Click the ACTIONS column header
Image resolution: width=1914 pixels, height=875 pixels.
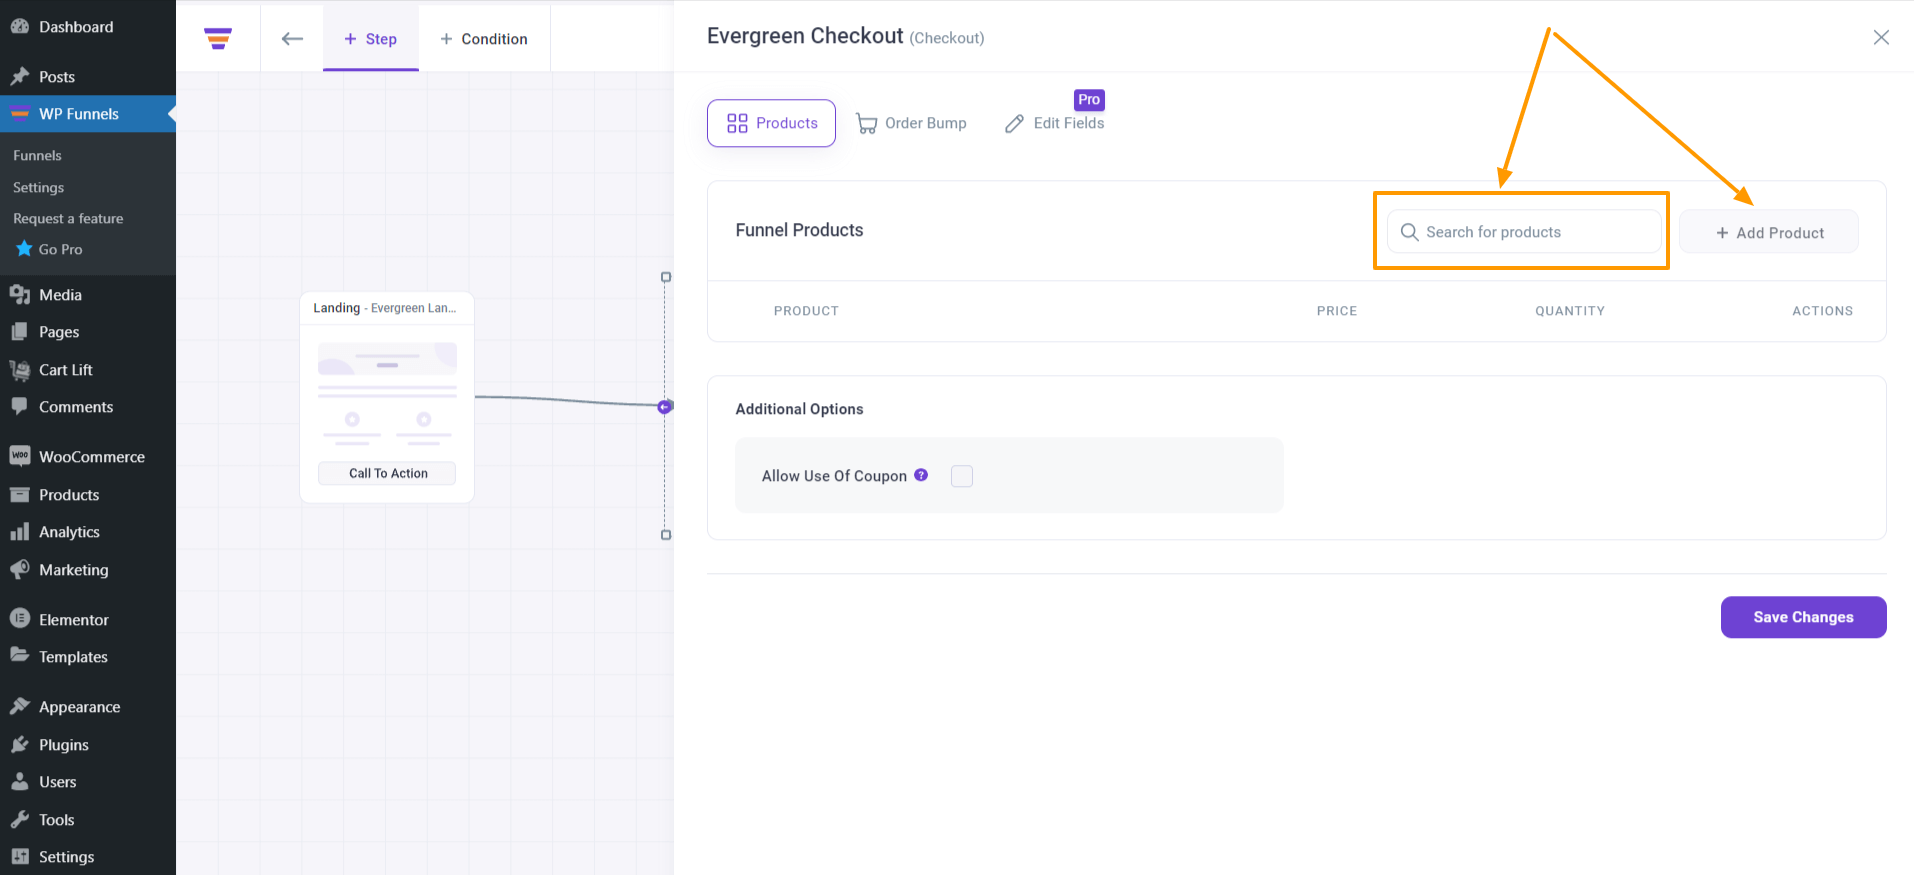[x=1822, y=311]
